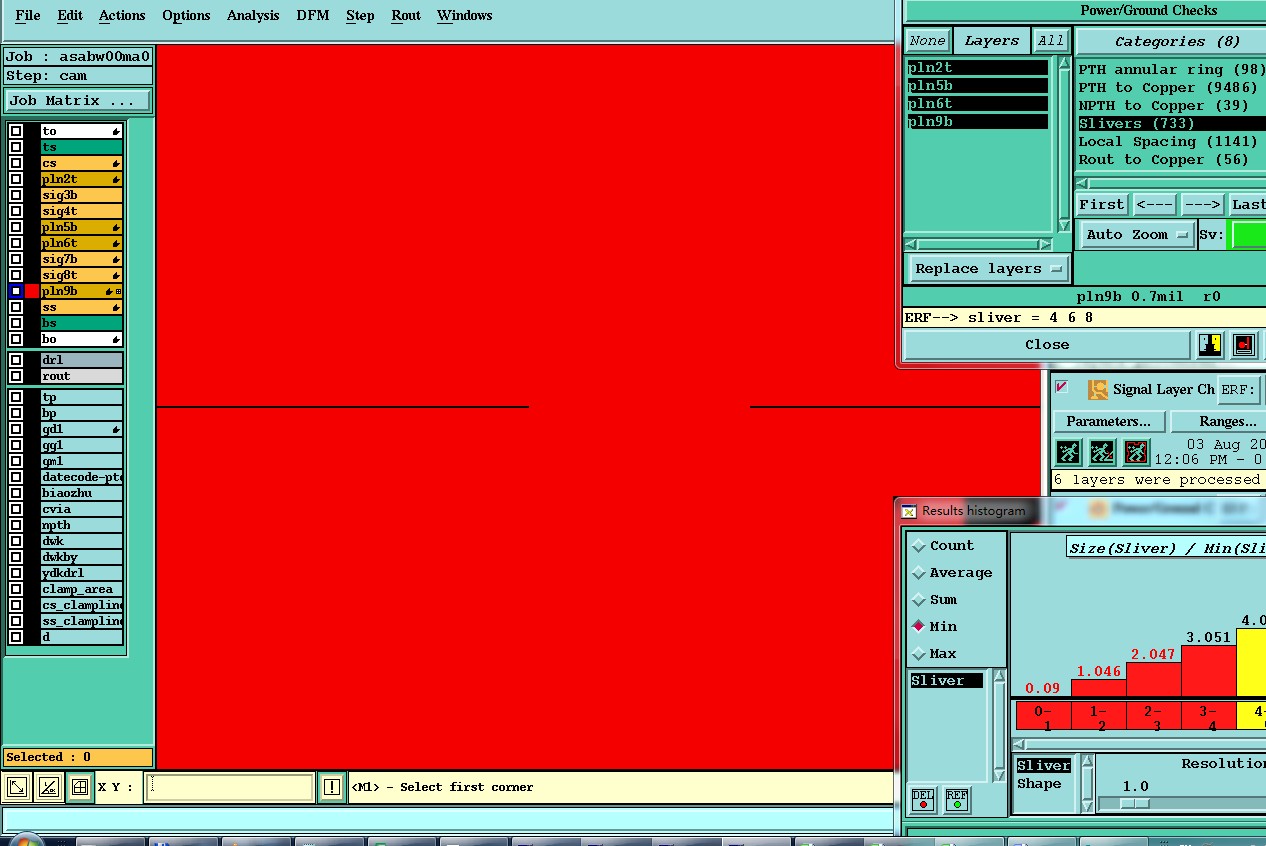This screenshot has width=1266, height=846.
Task: Click the Ranges... button
Action: 1220,422
